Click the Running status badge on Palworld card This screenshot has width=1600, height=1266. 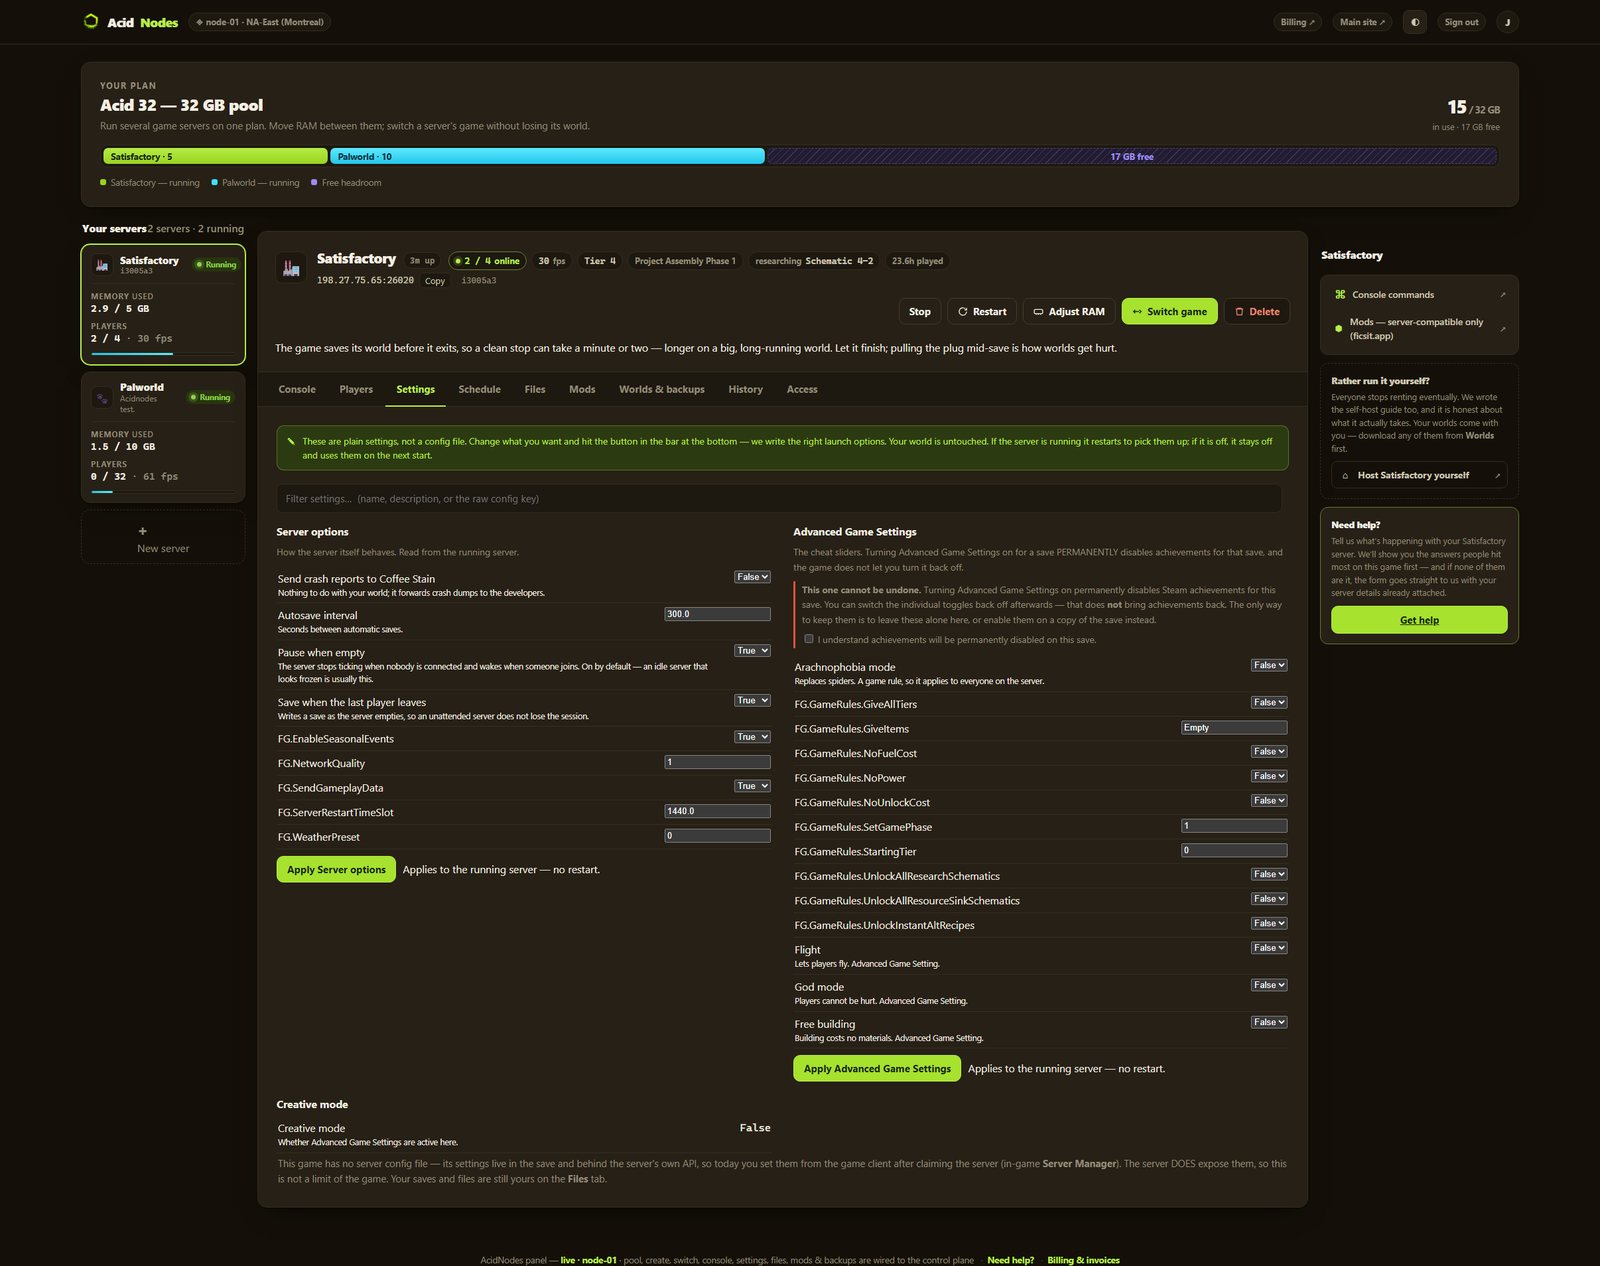coord(211,398)
